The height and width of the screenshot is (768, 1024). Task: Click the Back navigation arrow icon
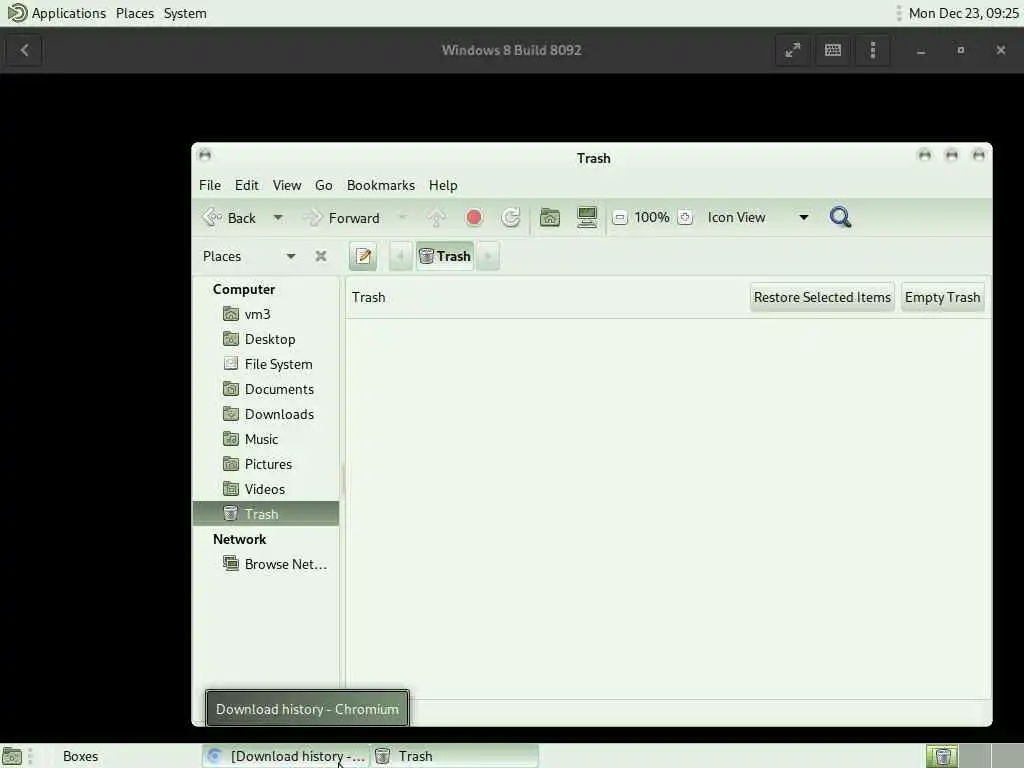pyautogui.click(x=212, y=217)
